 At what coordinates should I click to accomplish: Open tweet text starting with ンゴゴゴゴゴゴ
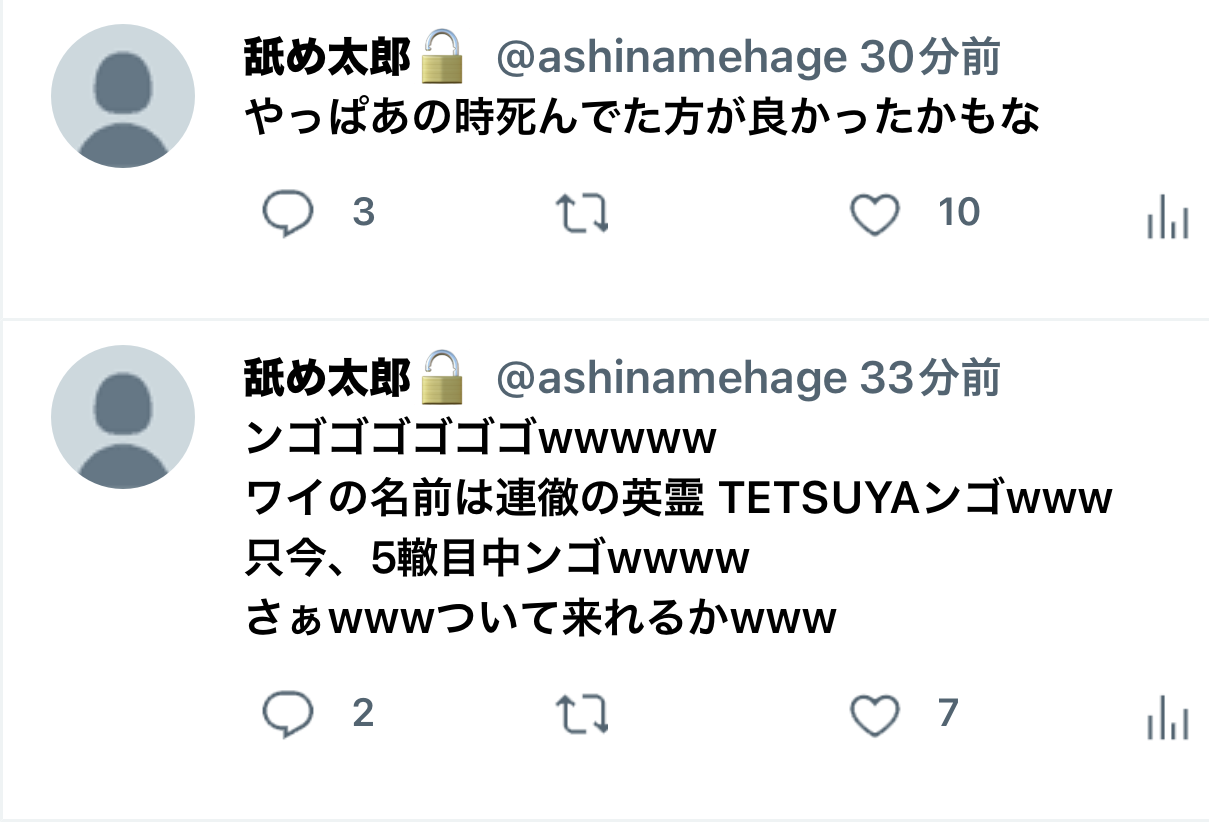(679, 529)
